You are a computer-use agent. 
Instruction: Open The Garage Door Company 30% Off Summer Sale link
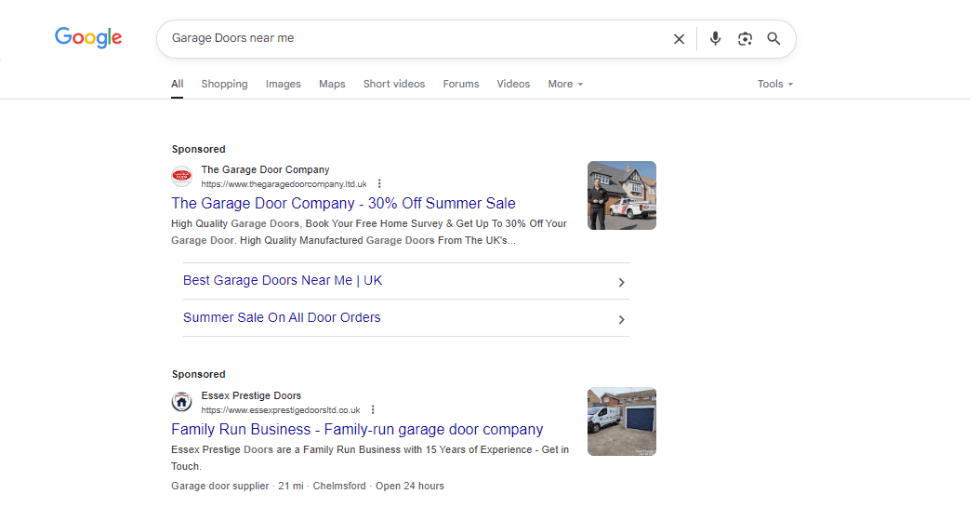[x=343, y=203]
